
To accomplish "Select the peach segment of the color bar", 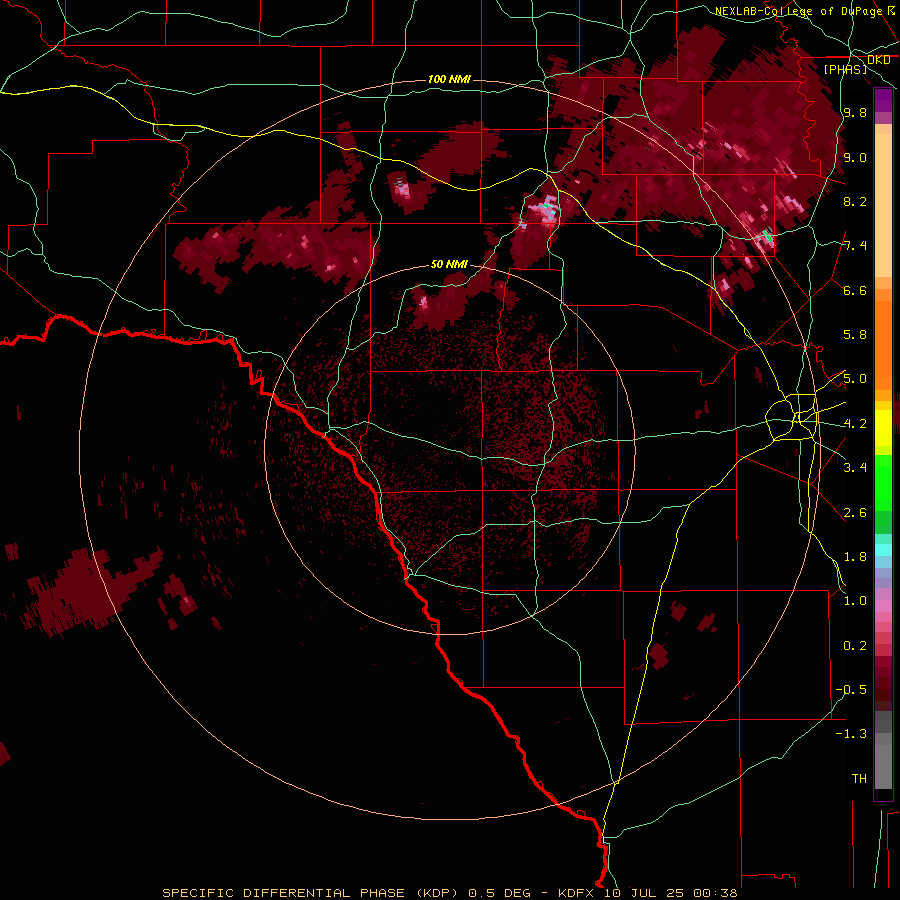I will point(883,207).
